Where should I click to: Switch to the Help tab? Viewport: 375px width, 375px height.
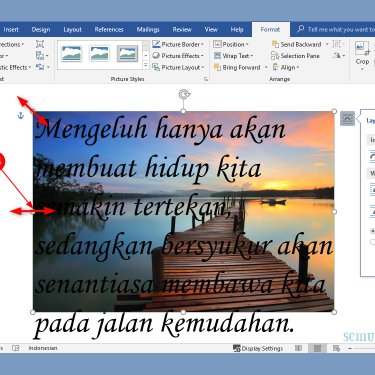click(237, 30)
